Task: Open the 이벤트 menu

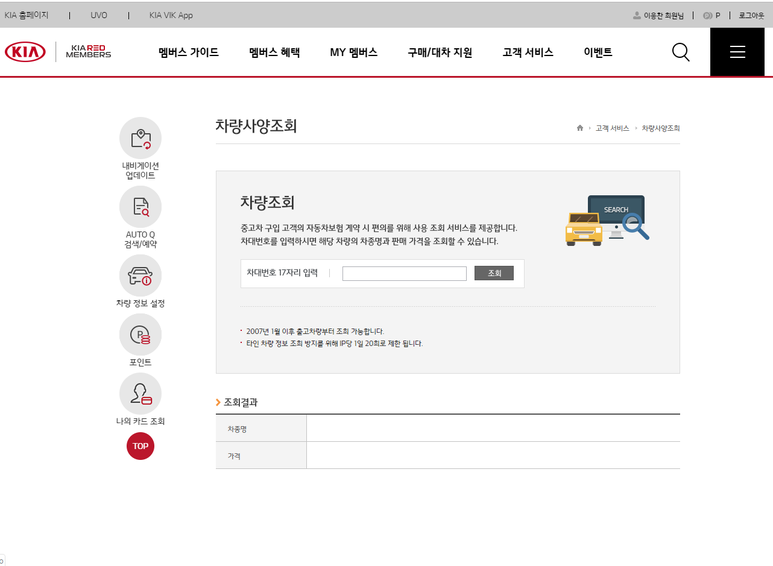Action: pyautogui.click(x=597, y=52)
